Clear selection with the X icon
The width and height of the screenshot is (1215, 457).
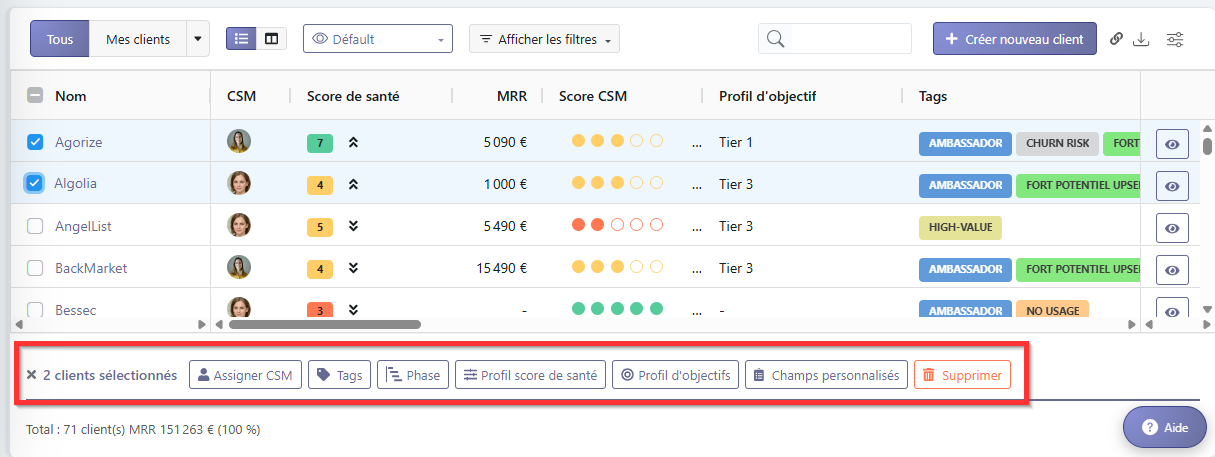tap(31, 375)
